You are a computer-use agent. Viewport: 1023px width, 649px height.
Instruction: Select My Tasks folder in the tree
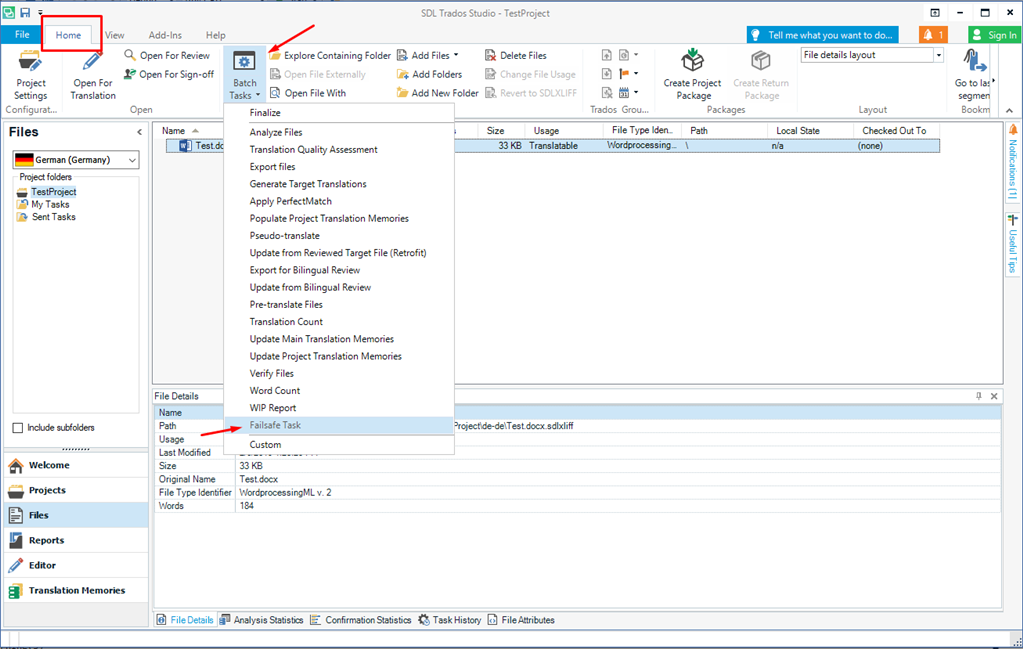click(x=50, y=204)
